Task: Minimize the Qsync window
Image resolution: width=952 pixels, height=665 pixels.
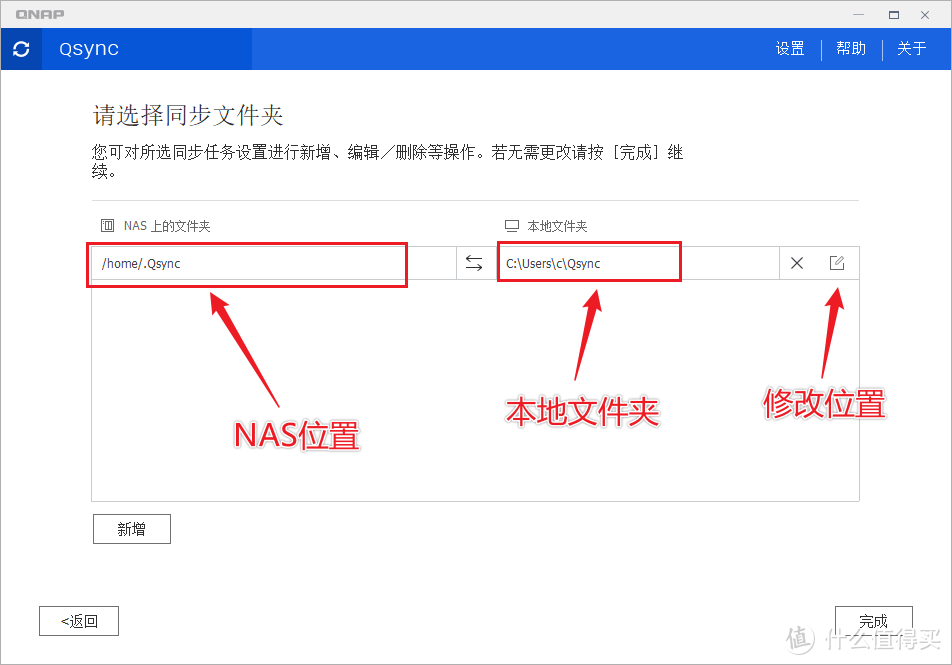Action: pos(858,14)
